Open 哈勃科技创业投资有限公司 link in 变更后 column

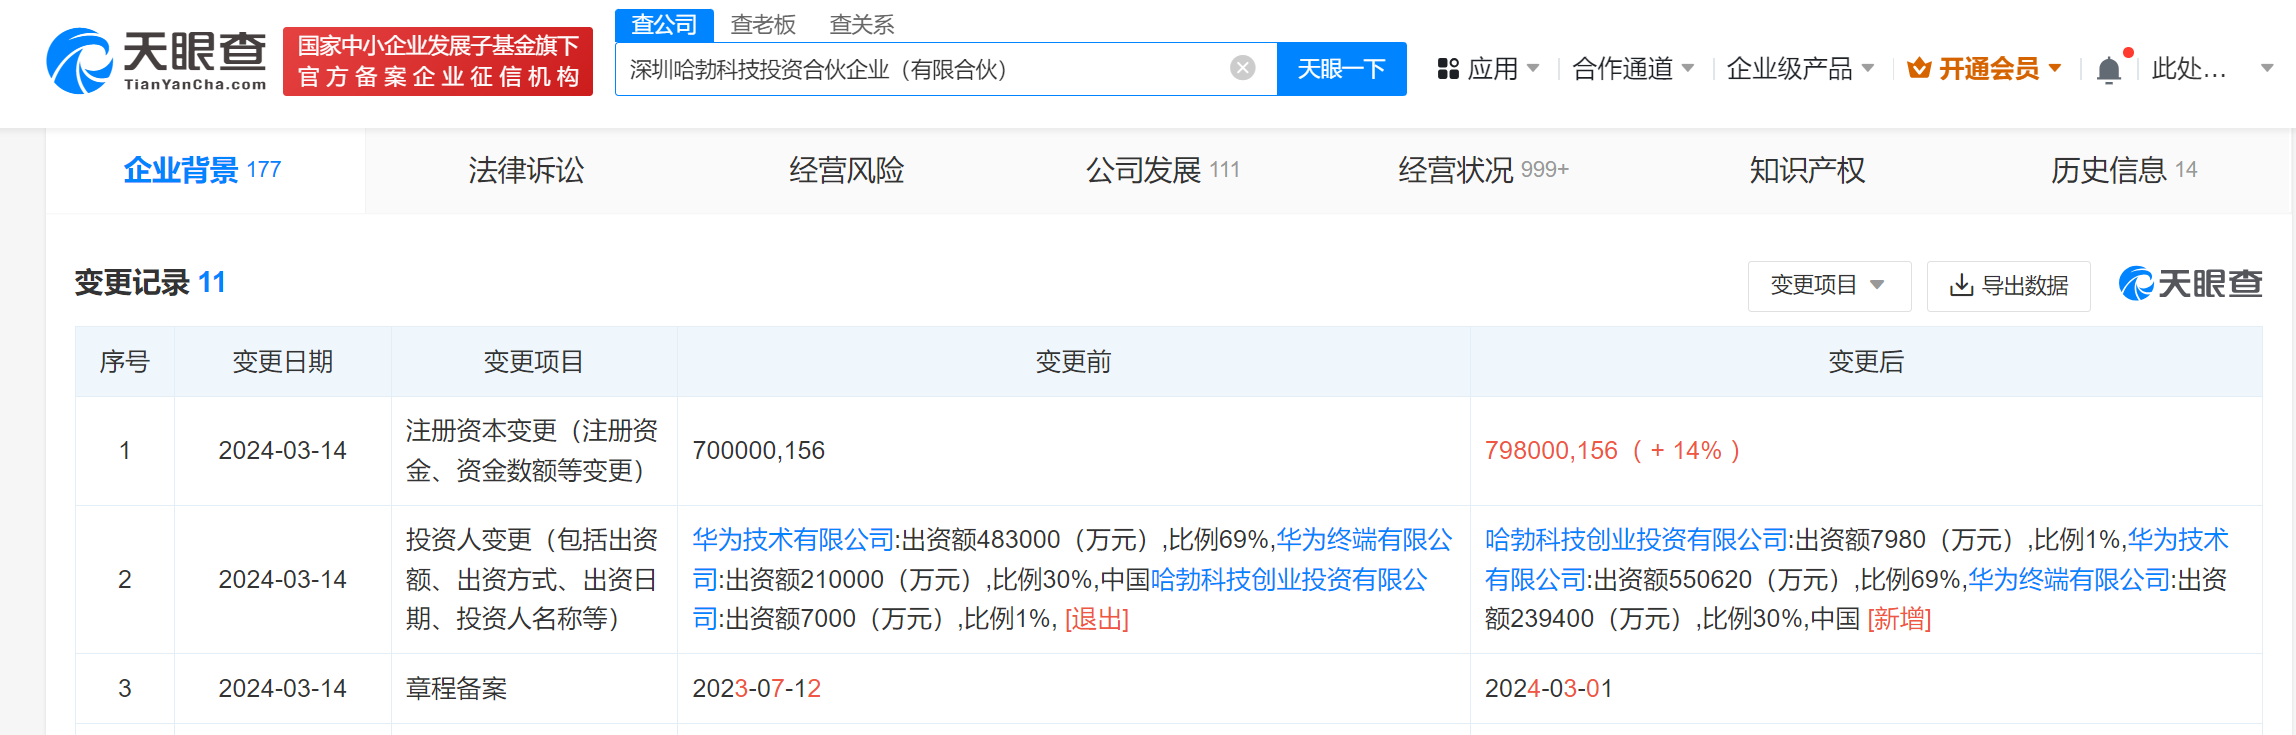[1636, 540]
